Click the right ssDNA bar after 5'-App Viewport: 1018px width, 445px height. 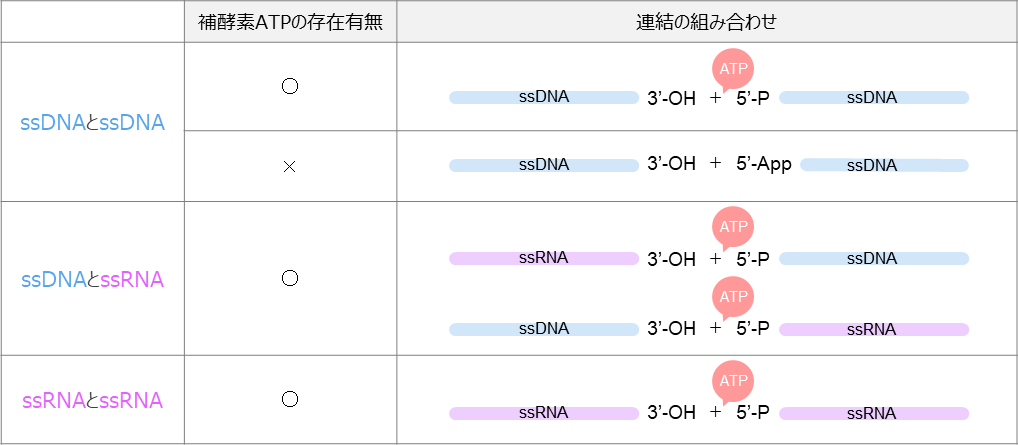(x=884, y=165)
